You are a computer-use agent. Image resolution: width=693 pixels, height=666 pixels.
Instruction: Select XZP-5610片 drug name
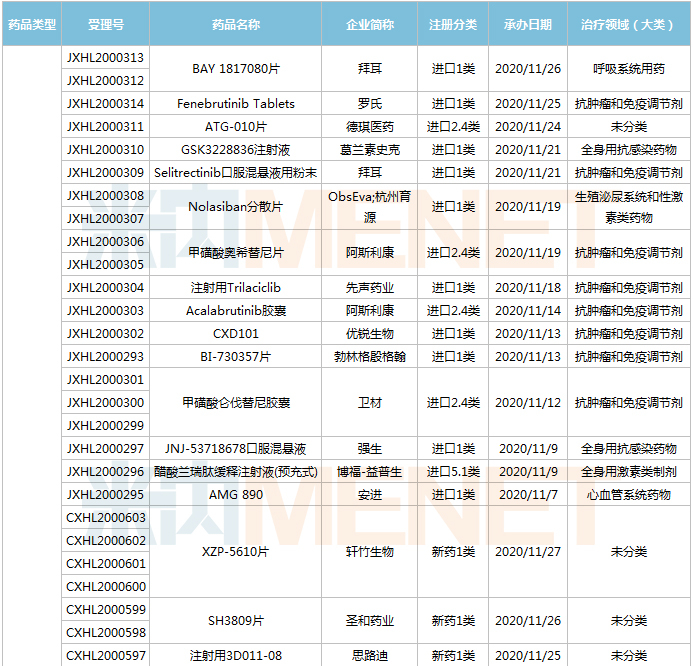(x=235, y=552)
